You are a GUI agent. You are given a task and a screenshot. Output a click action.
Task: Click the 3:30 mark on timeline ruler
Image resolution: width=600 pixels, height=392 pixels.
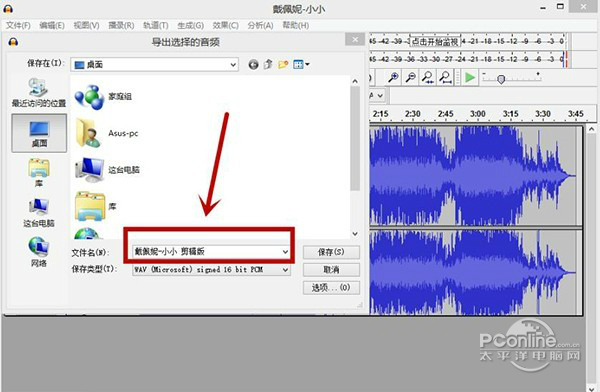pos(543,114)
